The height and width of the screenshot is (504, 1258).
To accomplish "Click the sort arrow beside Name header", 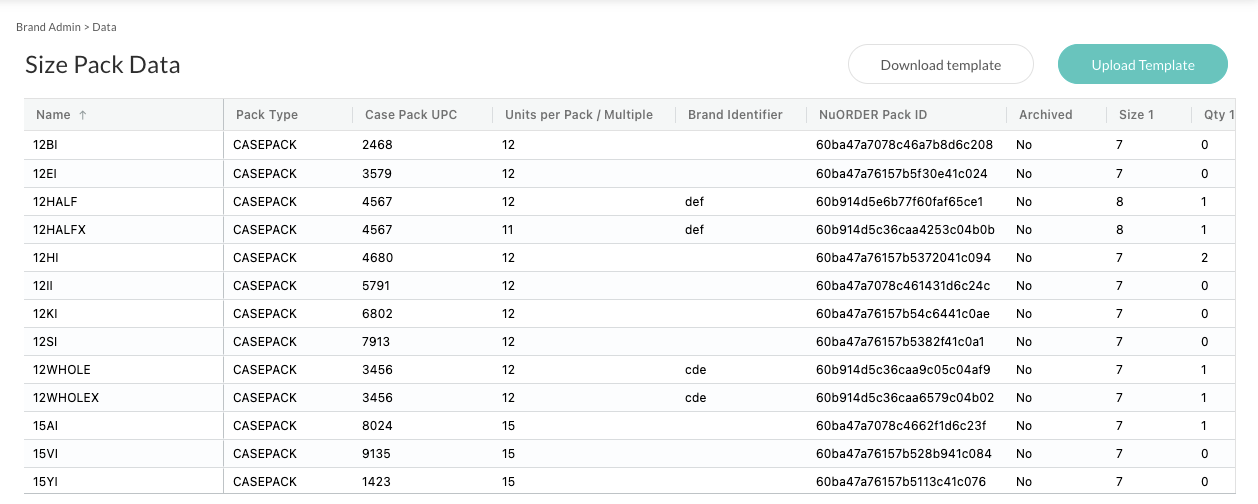I will (x=83, y=115).
